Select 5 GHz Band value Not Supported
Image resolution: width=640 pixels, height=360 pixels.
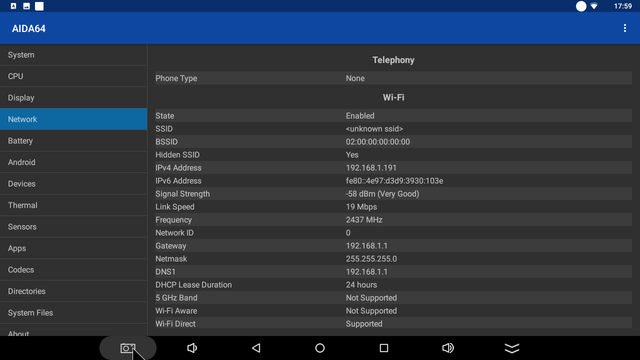pyautogui.click(x=371, y=298)
